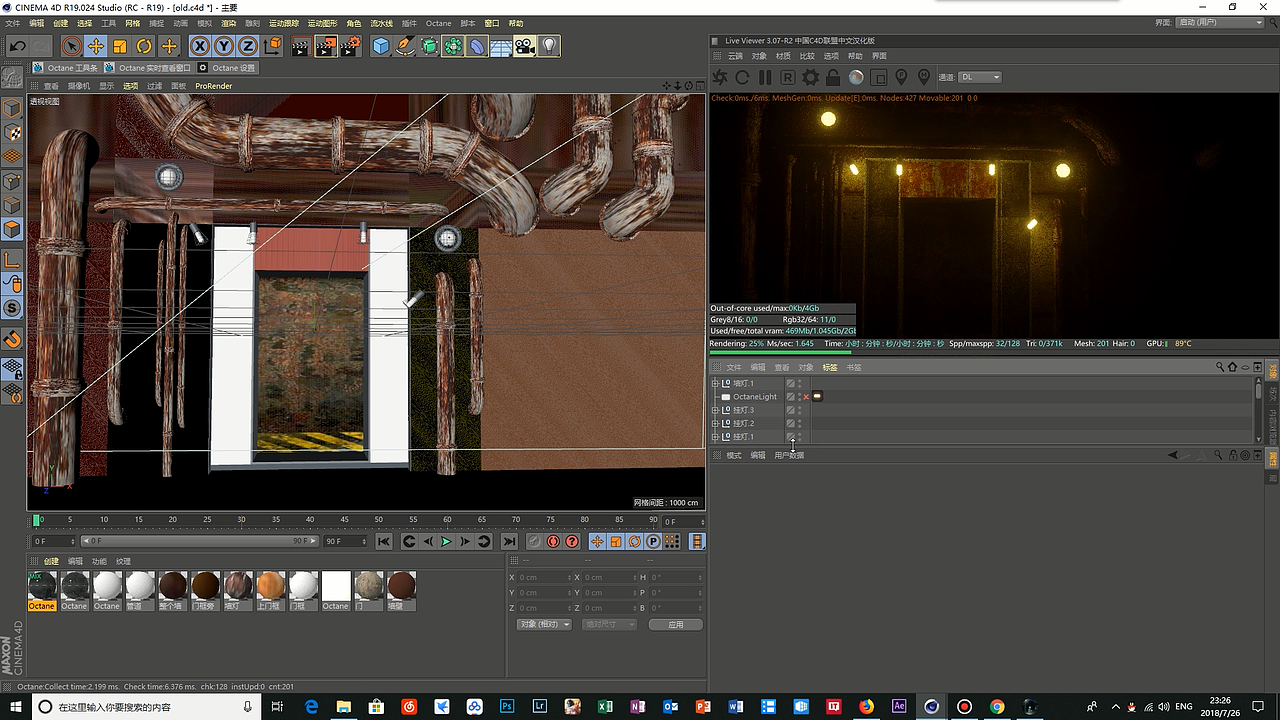Expand the 挂灯.2 object
Viewport: 1280px width, 720px height.
tap(715, 423)
